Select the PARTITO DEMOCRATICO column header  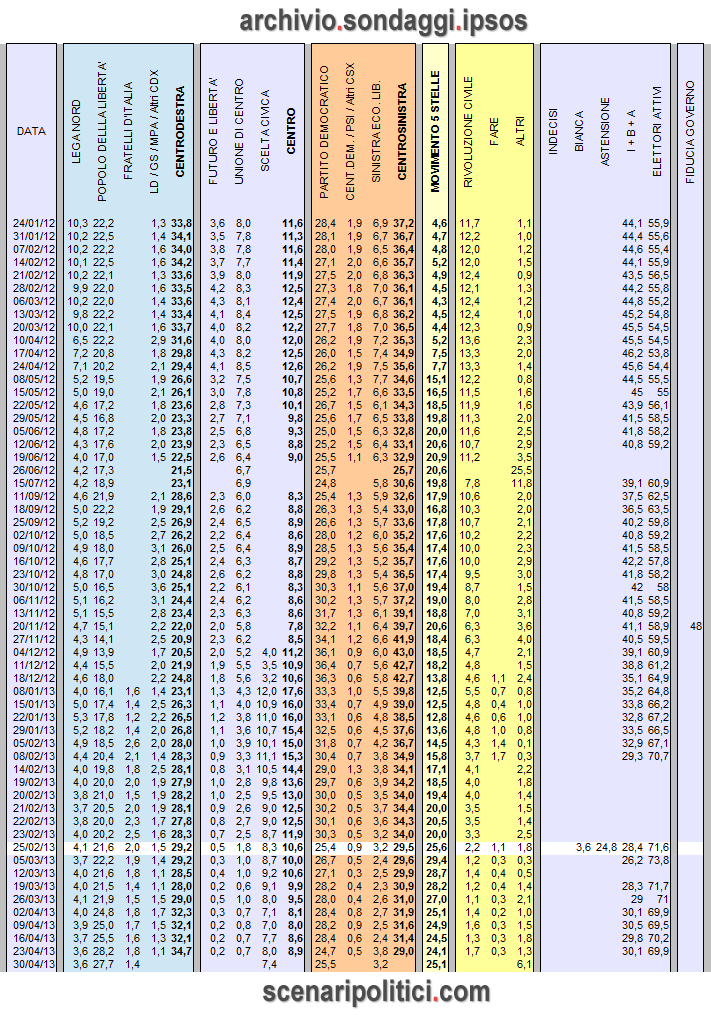[324, 132]
